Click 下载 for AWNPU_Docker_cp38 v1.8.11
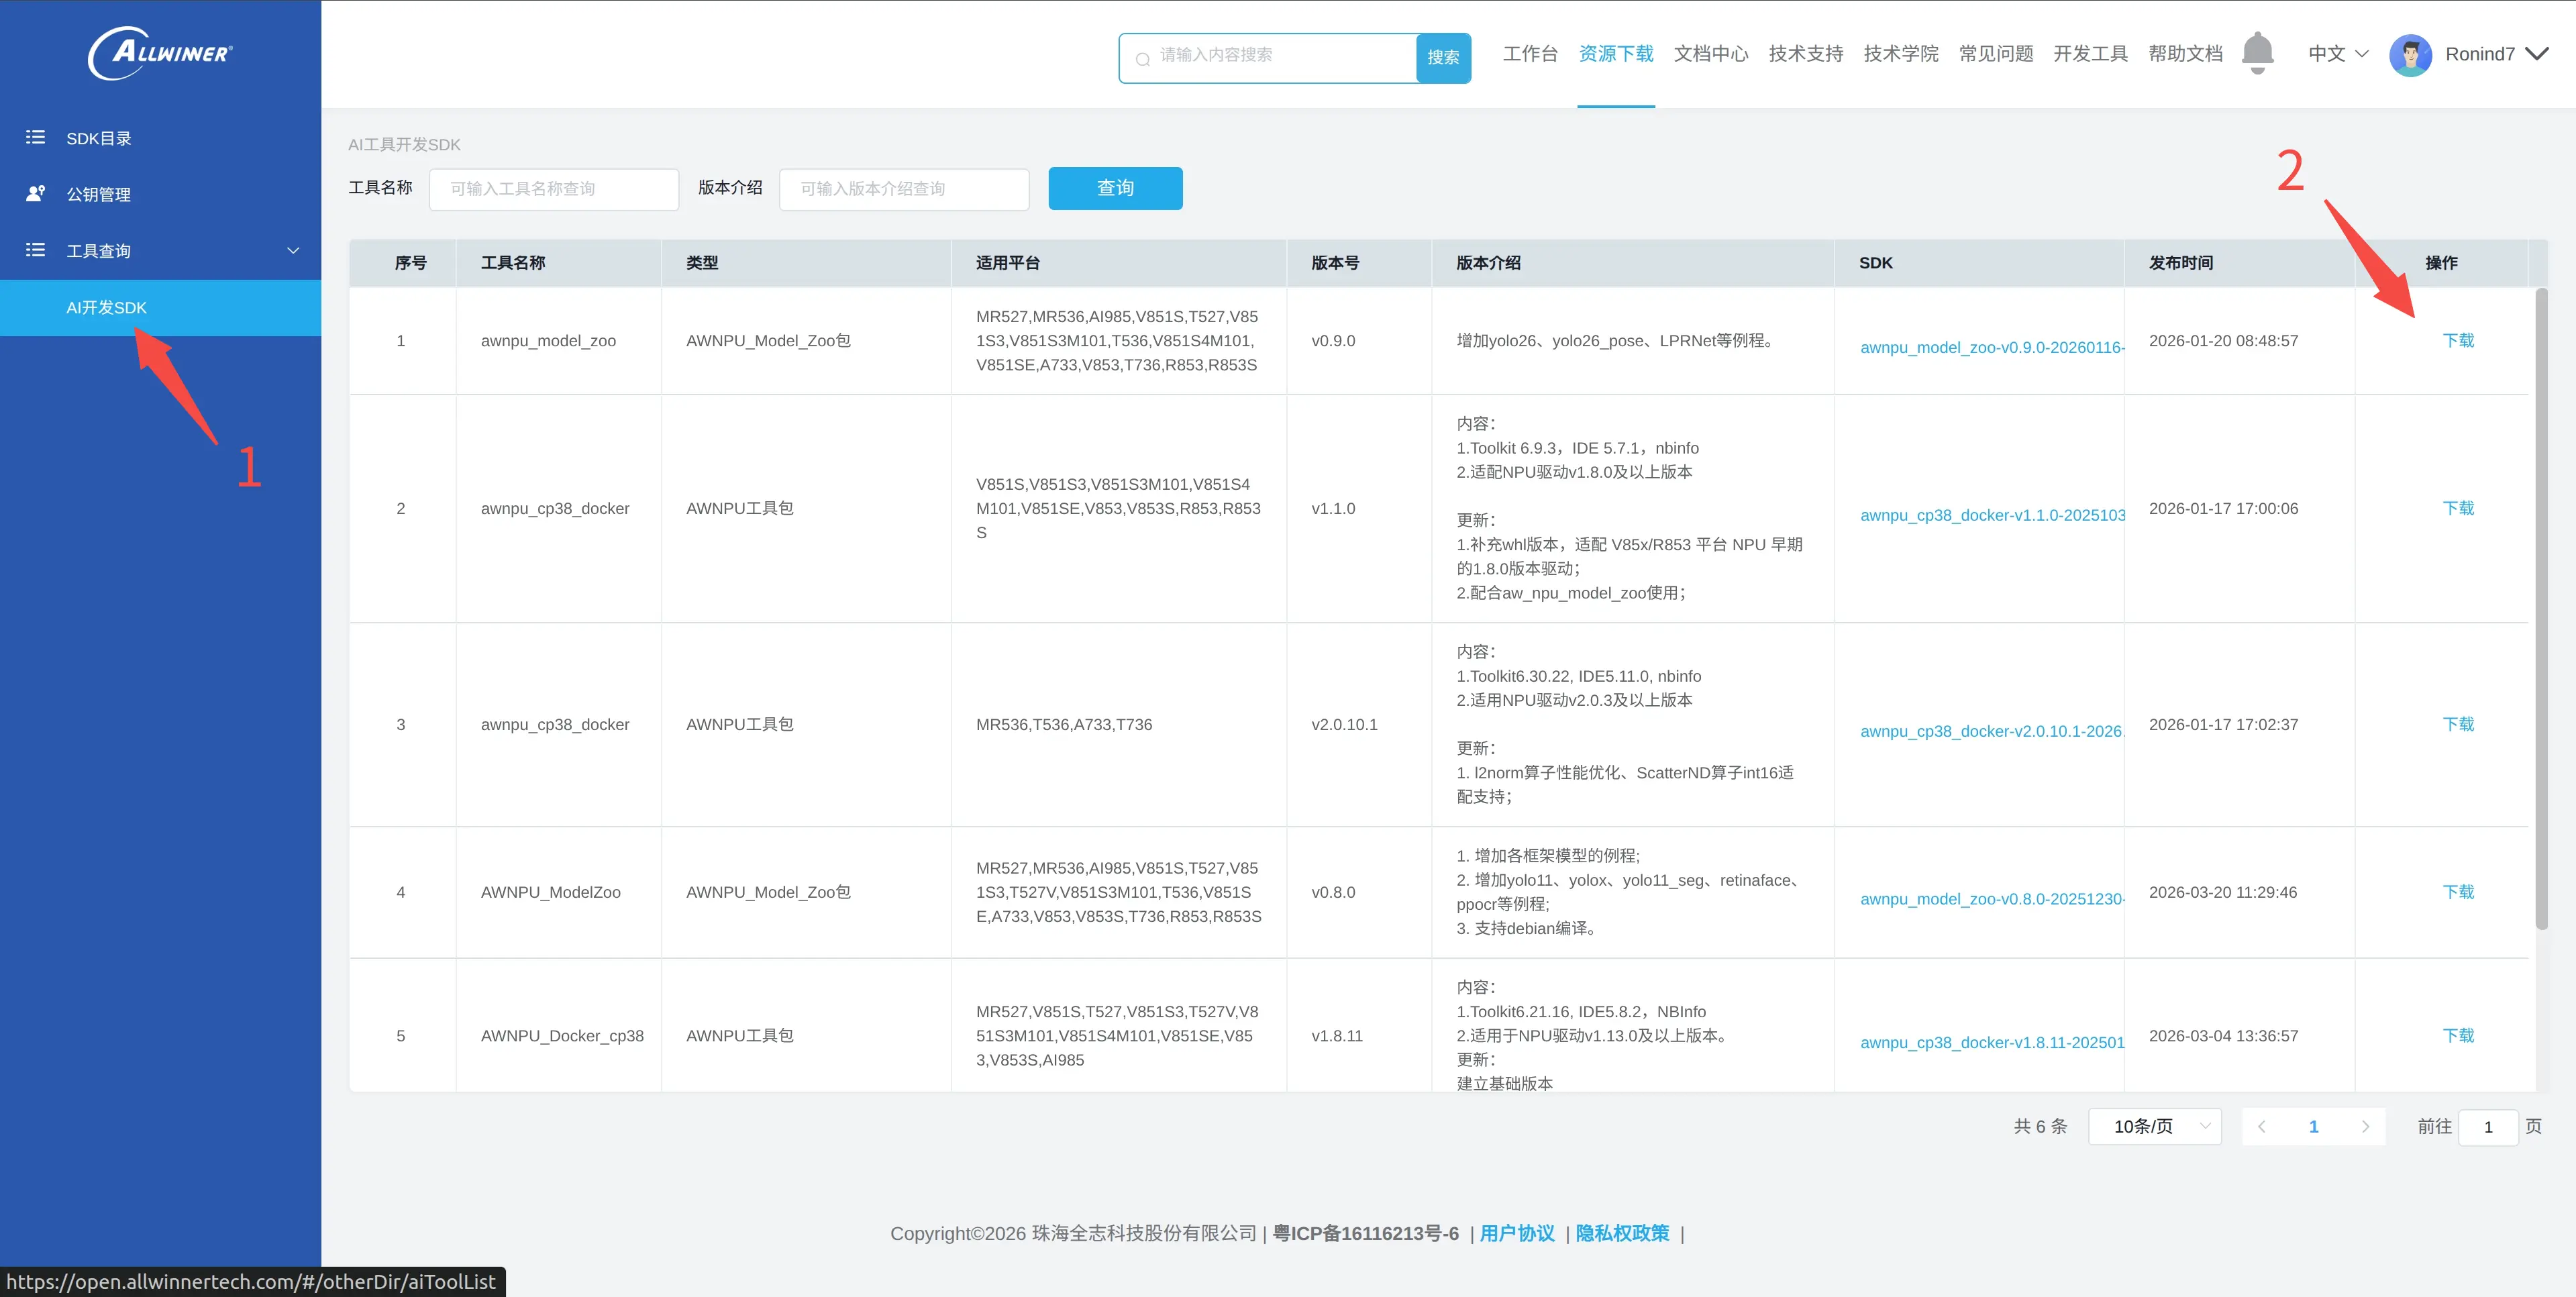2576x1297 pixels. (x=2458, y=1036)
